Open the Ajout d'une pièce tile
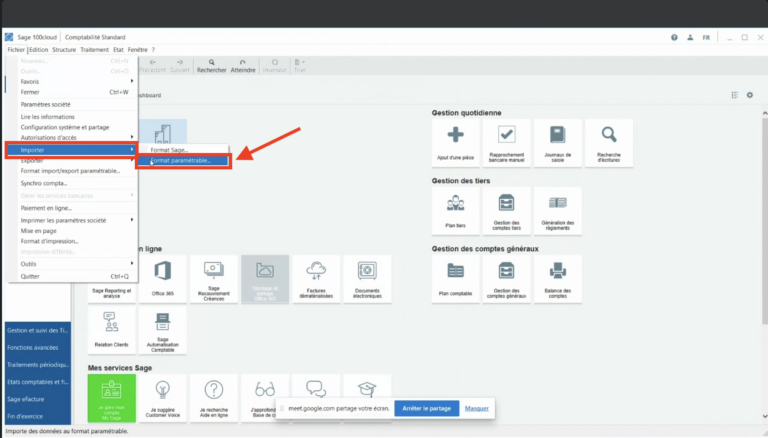 pos(456,143)
